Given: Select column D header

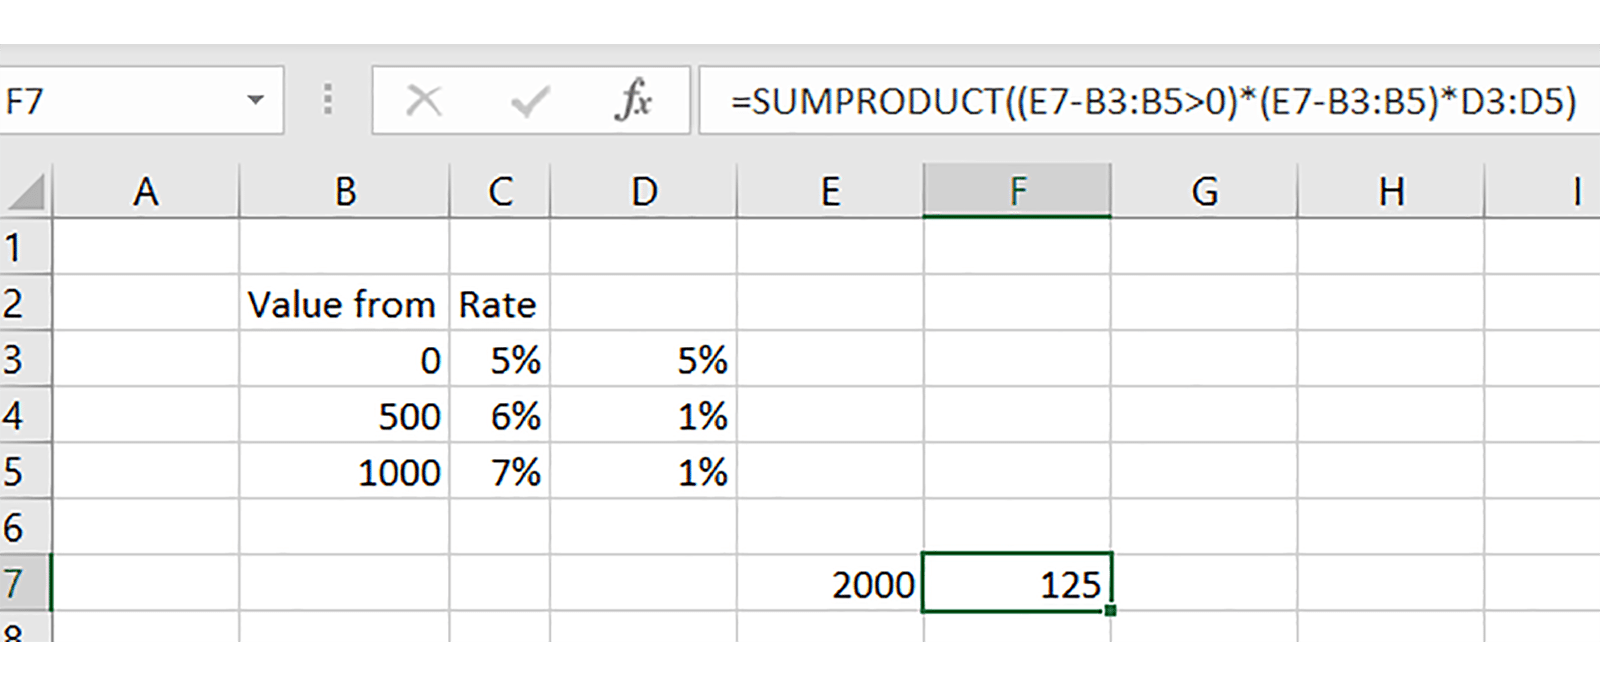Looking at the screenshot, I should 643,191.
